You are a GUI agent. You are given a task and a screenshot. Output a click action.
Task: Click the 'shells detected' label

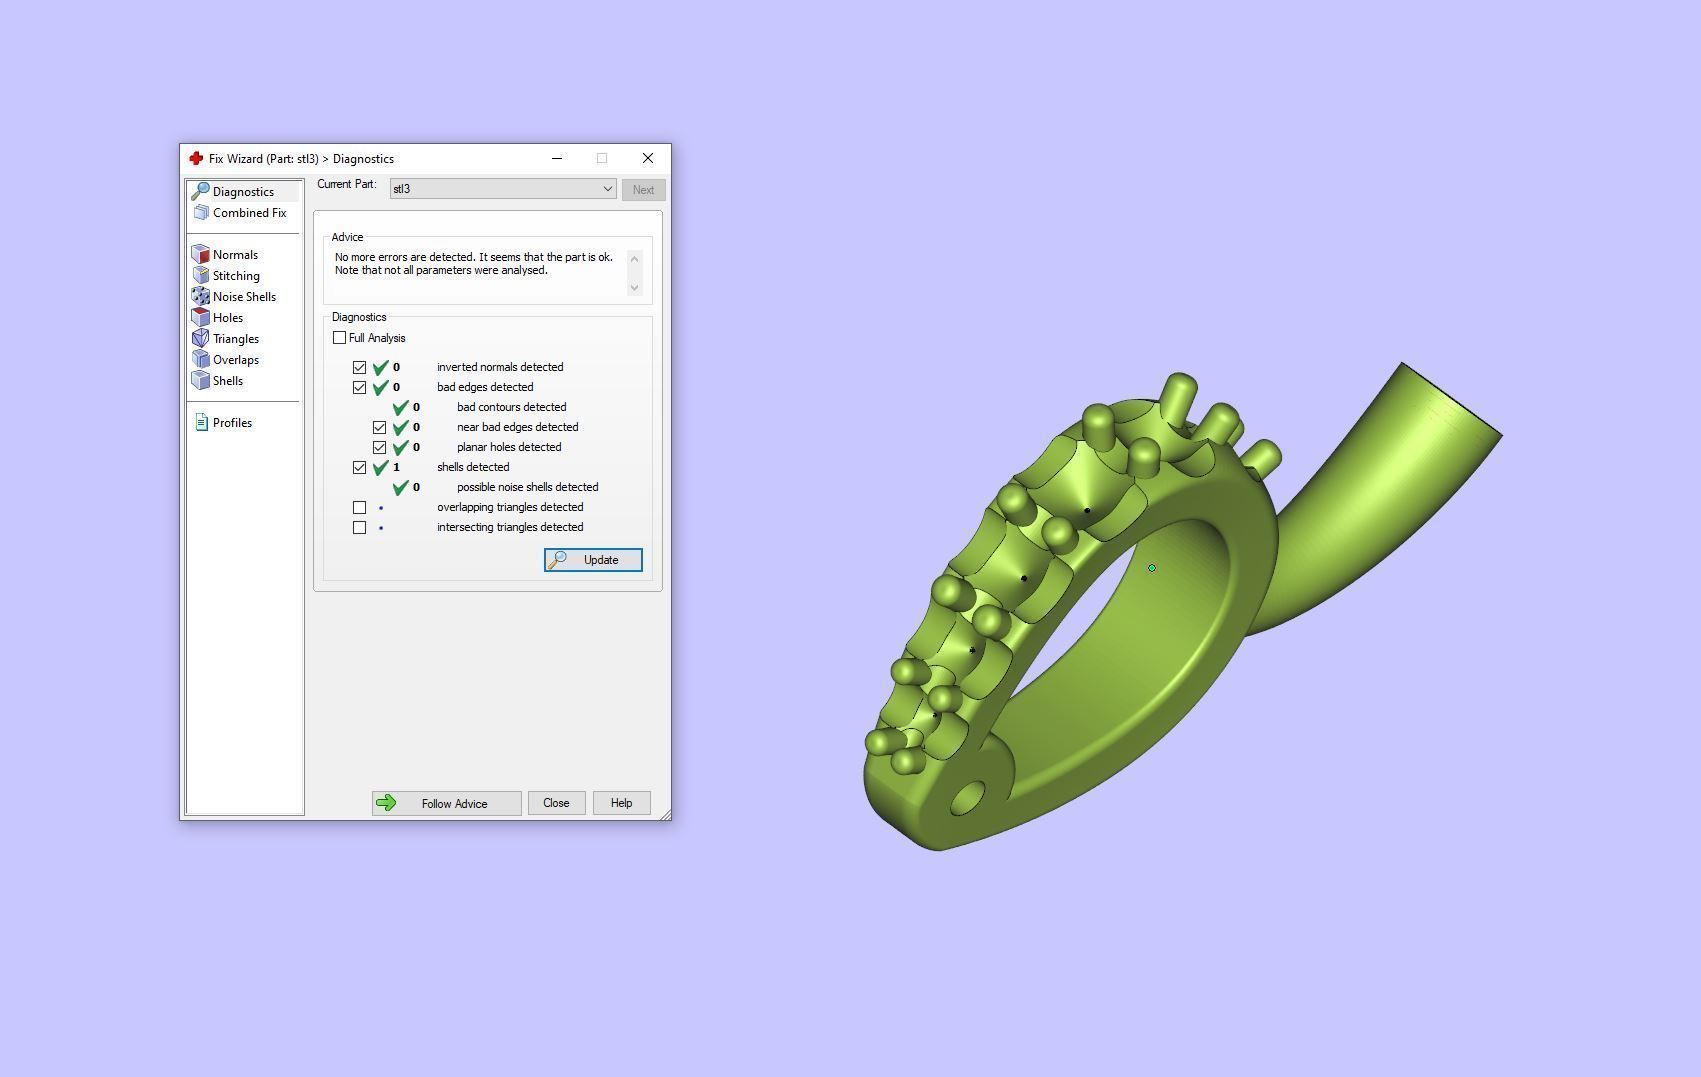pyautogui.click(x=473, y=467)
